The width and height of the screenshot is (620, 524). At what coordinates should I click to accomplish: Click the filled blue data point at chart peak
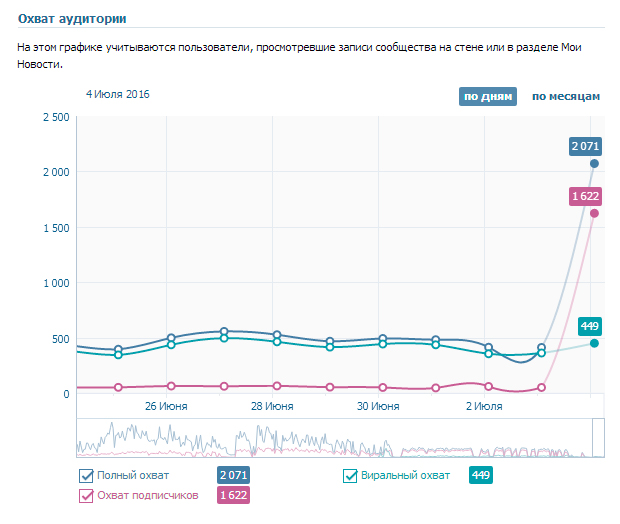594,163
